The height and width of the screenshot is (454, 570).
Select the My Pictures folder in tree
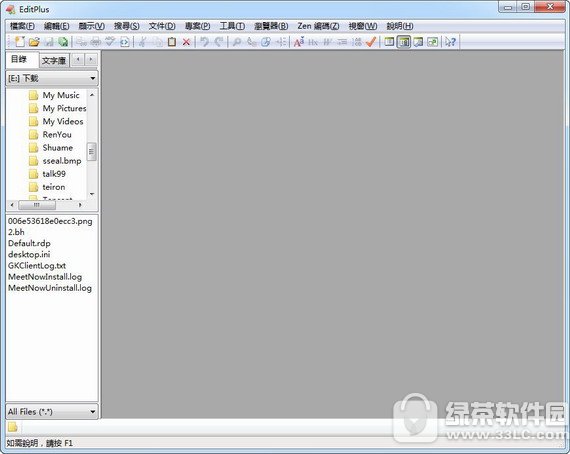coord(64,108)
